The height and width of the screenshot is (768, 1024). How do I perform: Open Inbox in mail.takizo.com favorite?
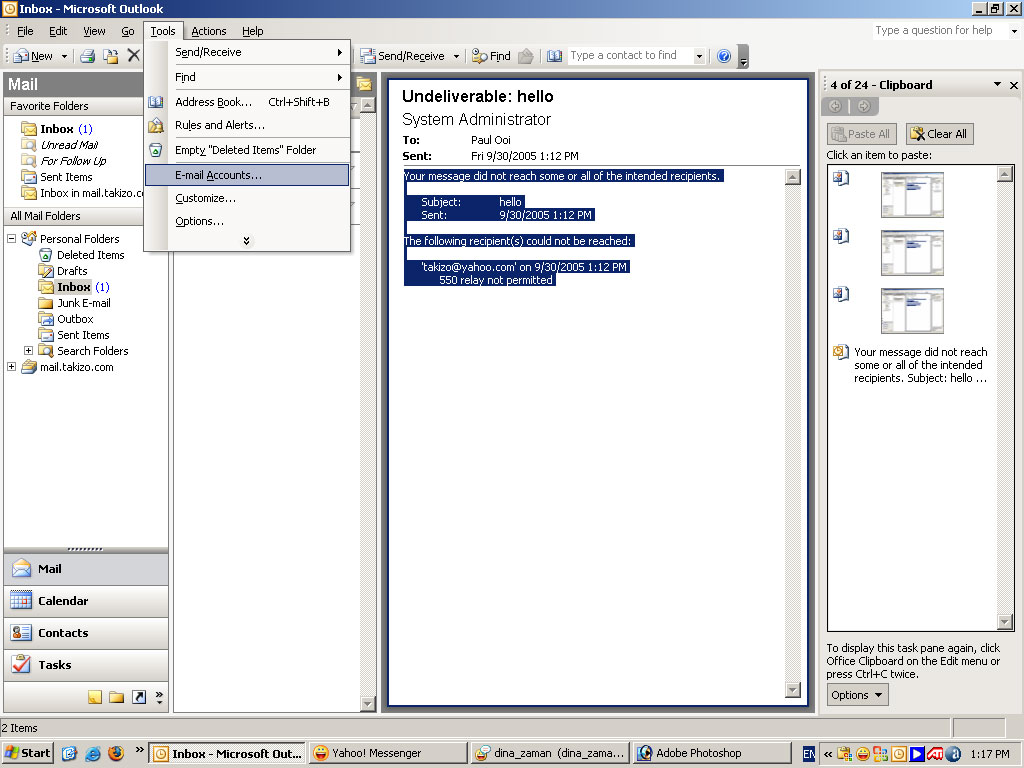click(82, 193)
